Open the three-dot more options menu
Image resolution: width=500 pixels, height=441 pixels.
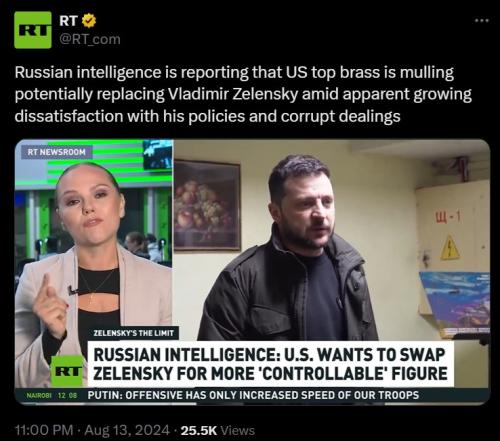pyautogui.click(x=482, y=21)
